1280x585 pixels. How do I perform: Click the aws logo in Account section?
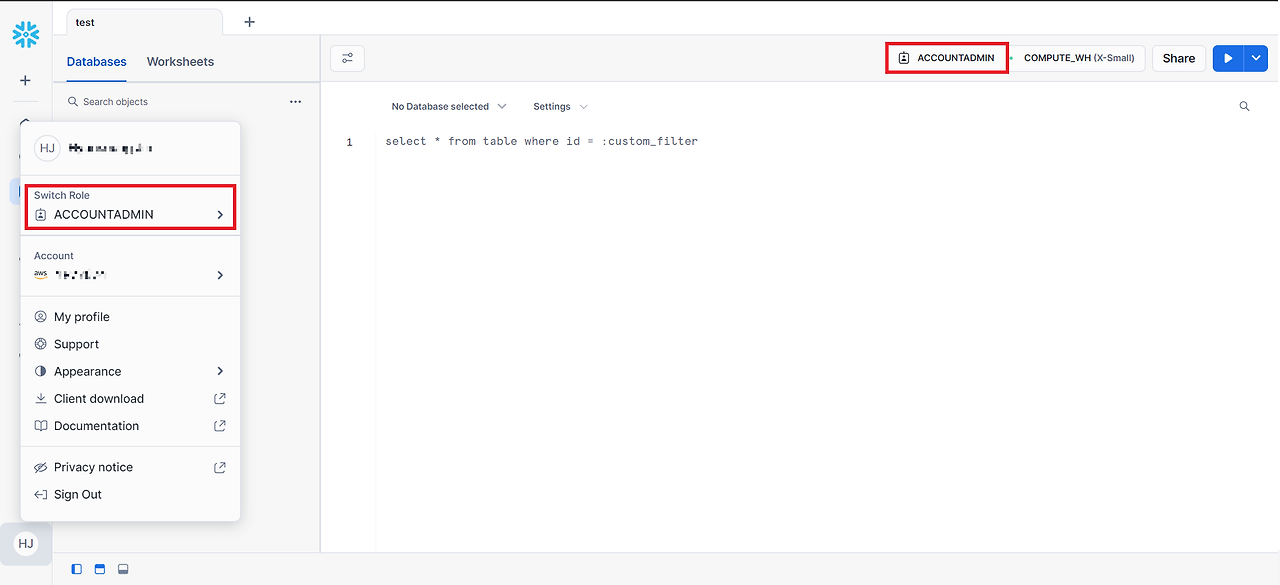41,275
